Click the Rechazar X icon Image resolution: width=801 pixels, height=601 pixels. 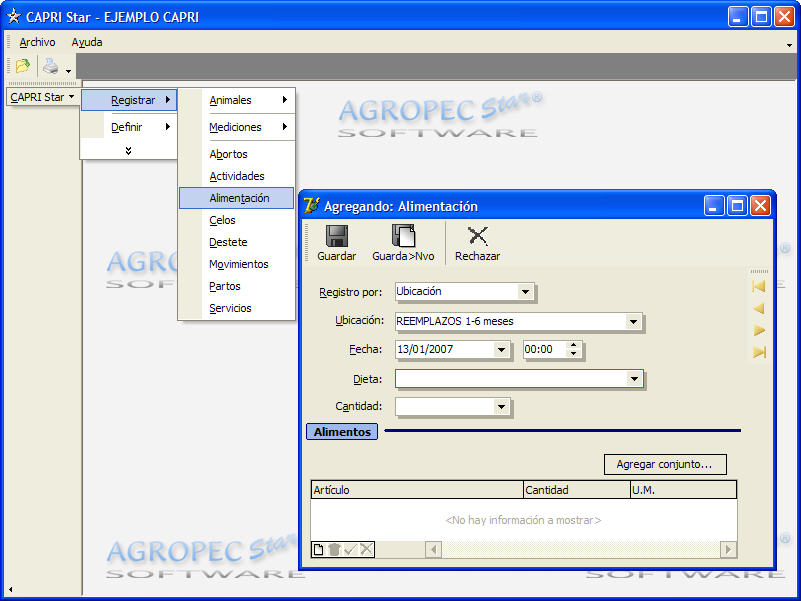pyautogui.click(x=478, y=236)
